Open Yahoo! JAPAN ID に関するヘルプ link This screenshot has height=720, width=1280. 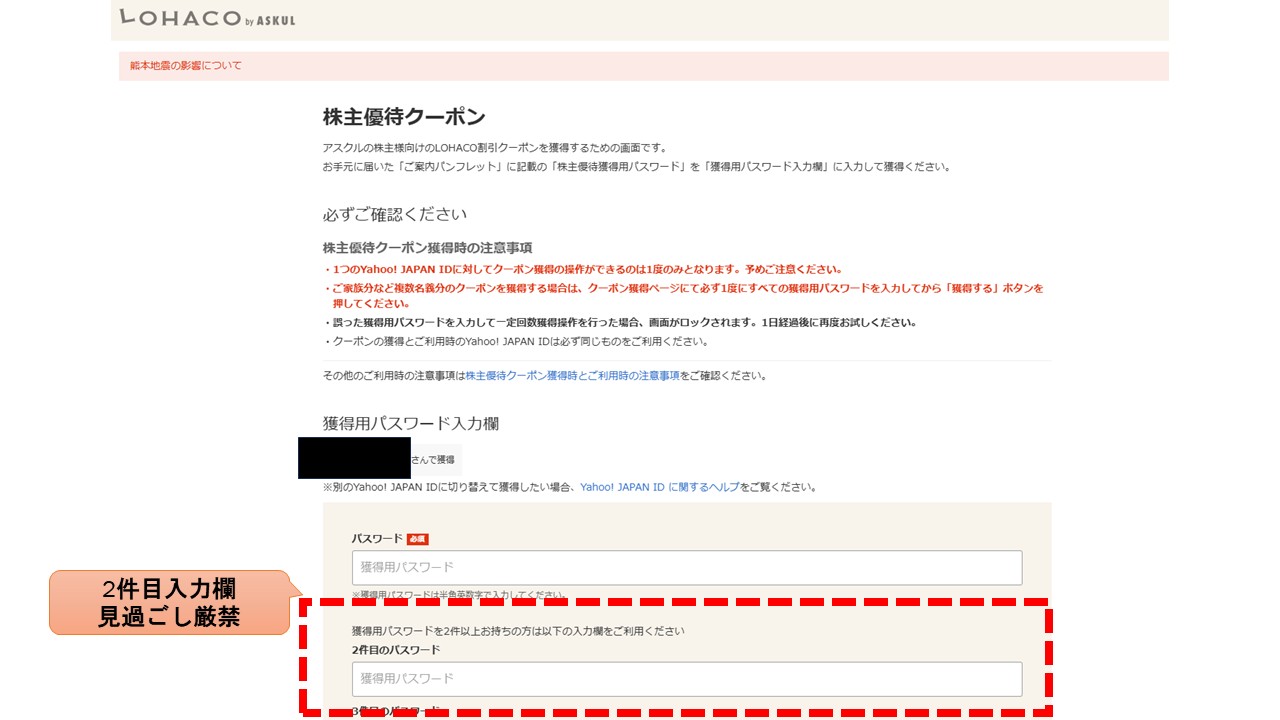[659, 487]
